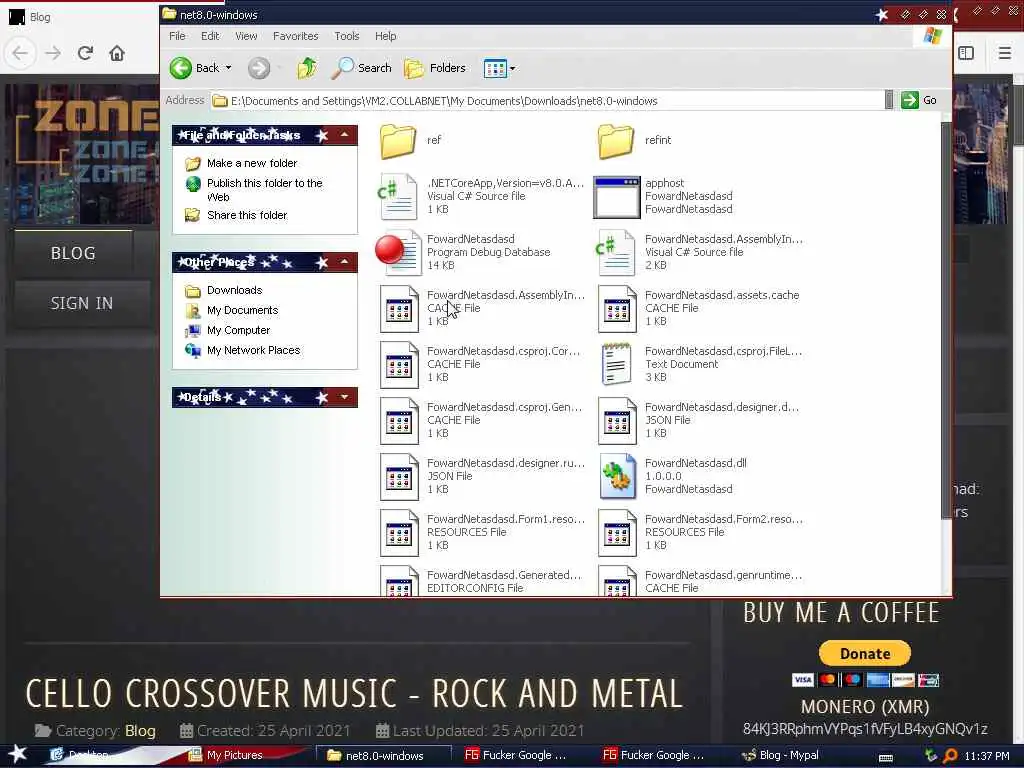Select the refint folder icon
1024x768 pixels.
click(x=615, y=141)
